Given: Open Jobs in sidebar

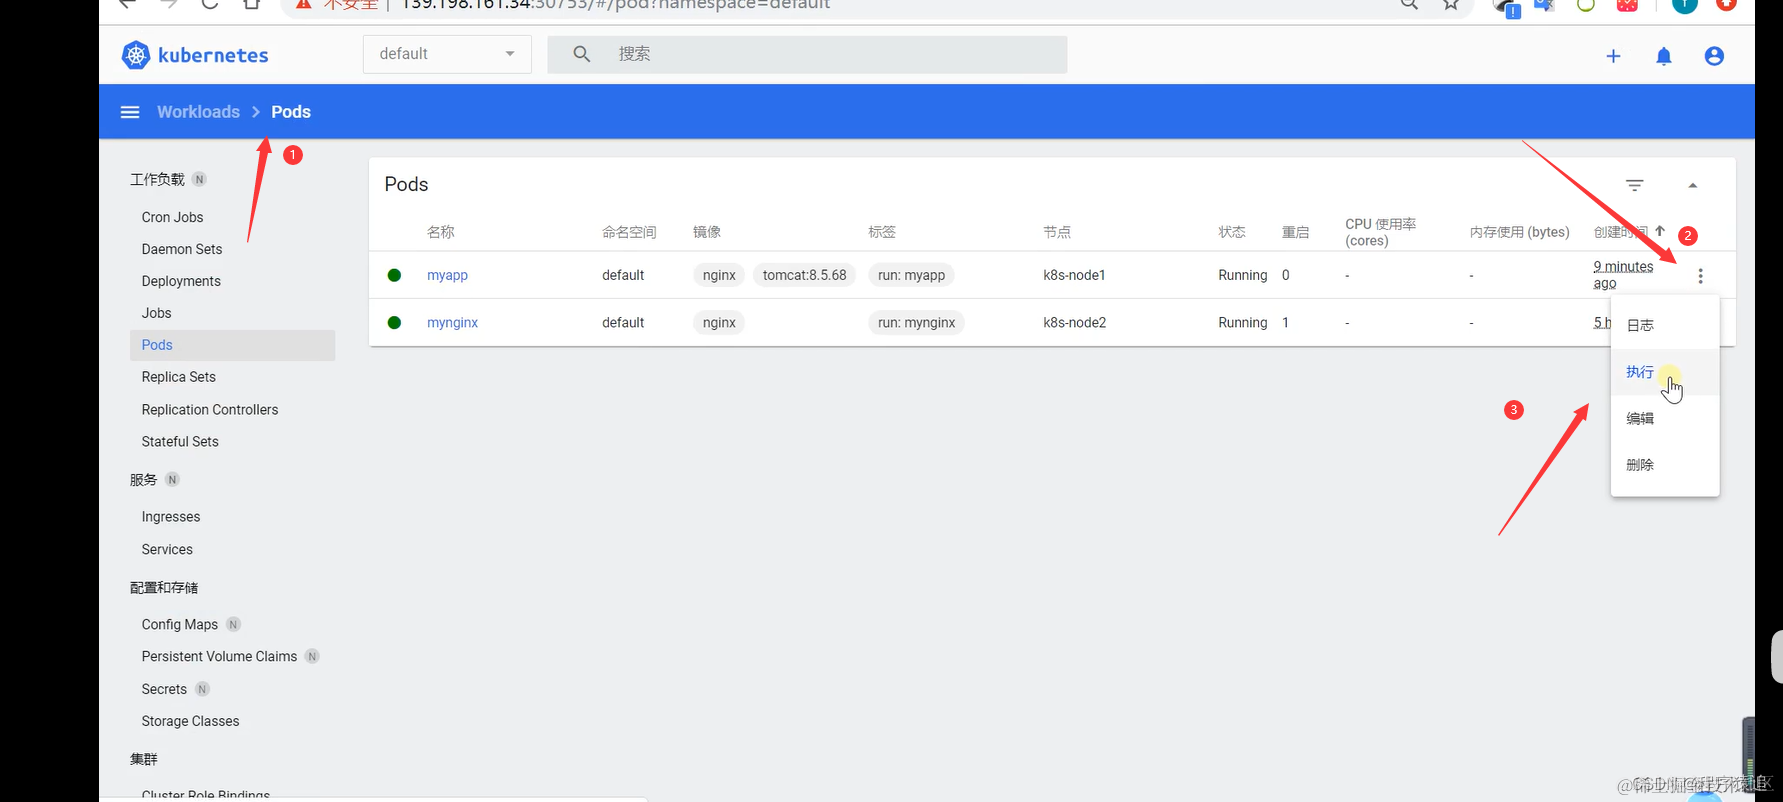Looking at the screenshot, I should (x=156, y=313).
